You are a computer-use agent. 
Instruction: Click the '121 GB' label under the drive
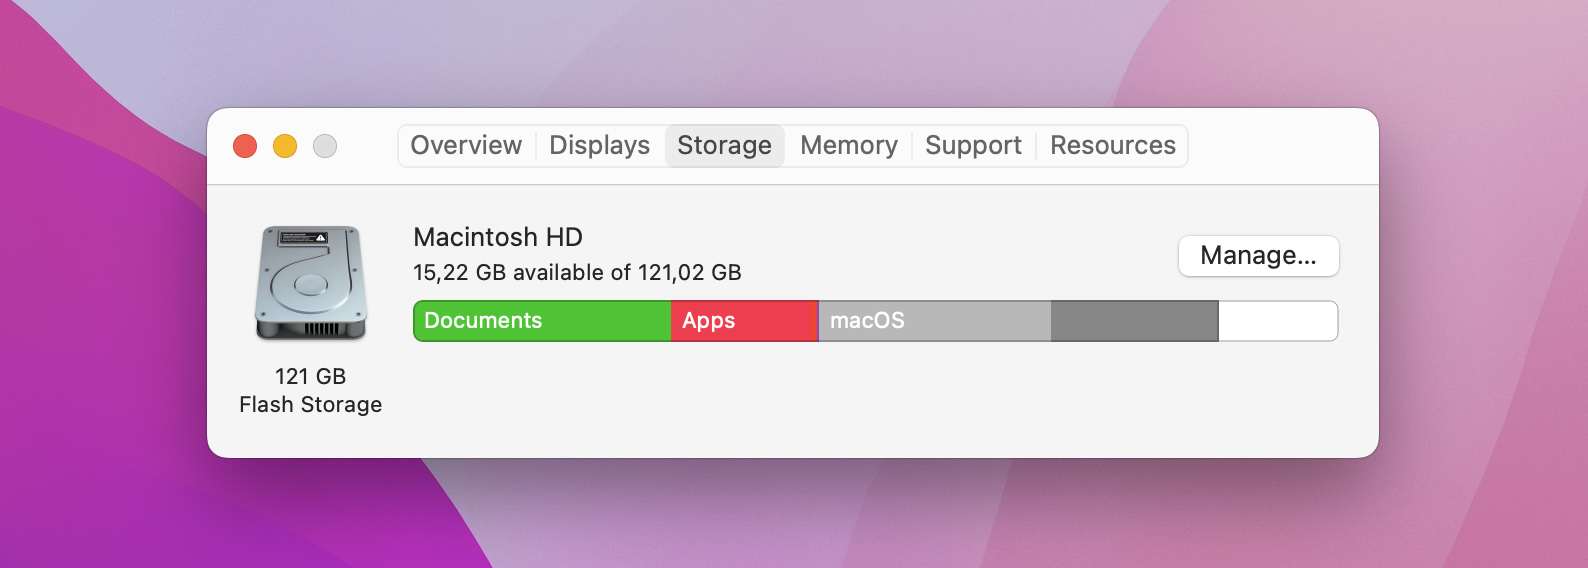pos(311,376)
